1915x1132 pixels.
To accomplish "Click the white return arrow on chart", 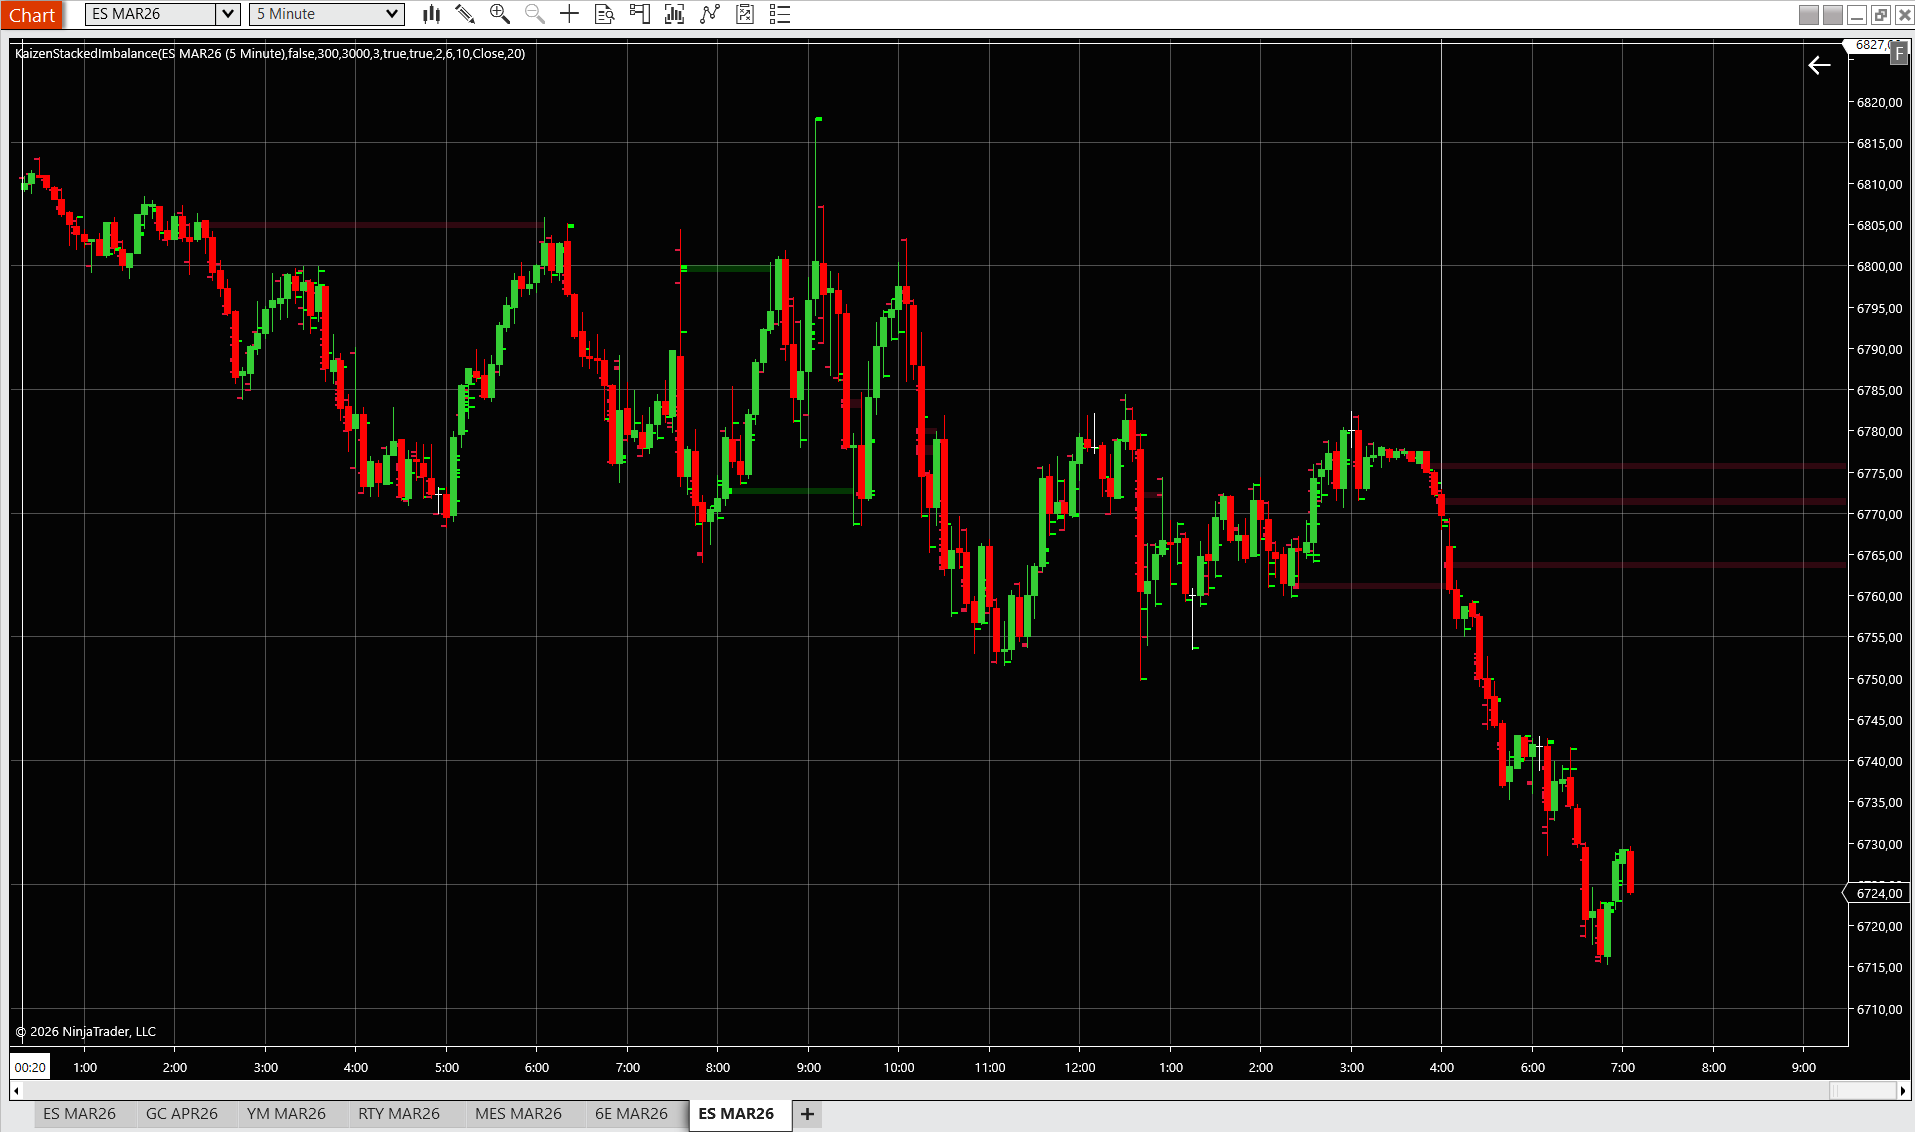I will point(1819,65).
